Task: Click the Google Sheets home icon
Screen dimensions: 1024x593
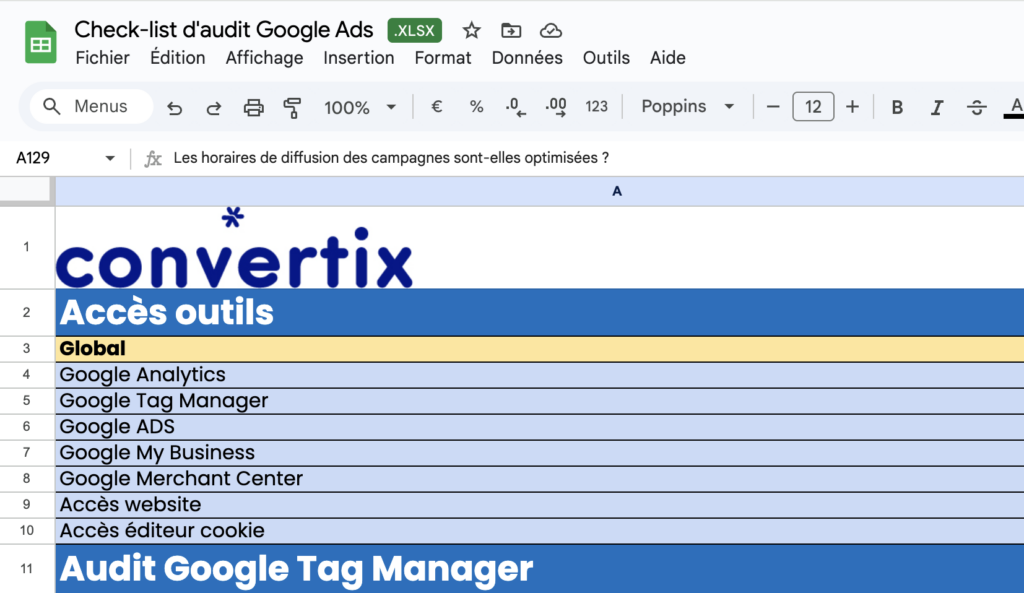Action: [41, 44]
